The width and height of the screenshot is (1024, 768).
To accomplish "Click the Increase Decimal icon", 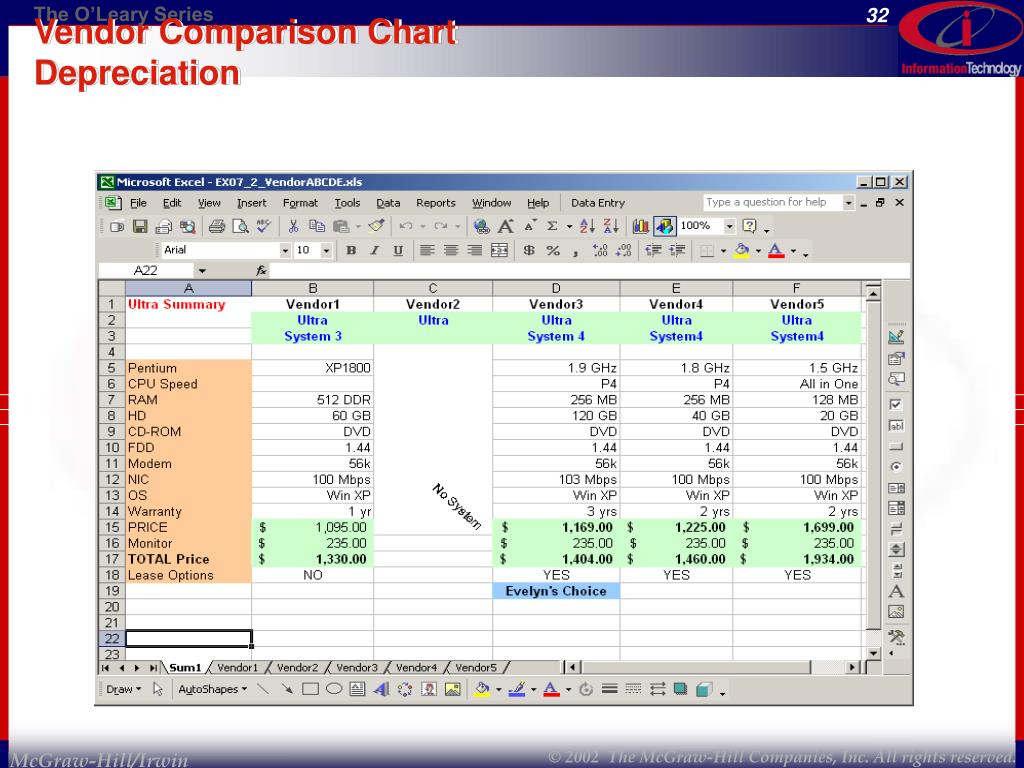I will (600, 251).
